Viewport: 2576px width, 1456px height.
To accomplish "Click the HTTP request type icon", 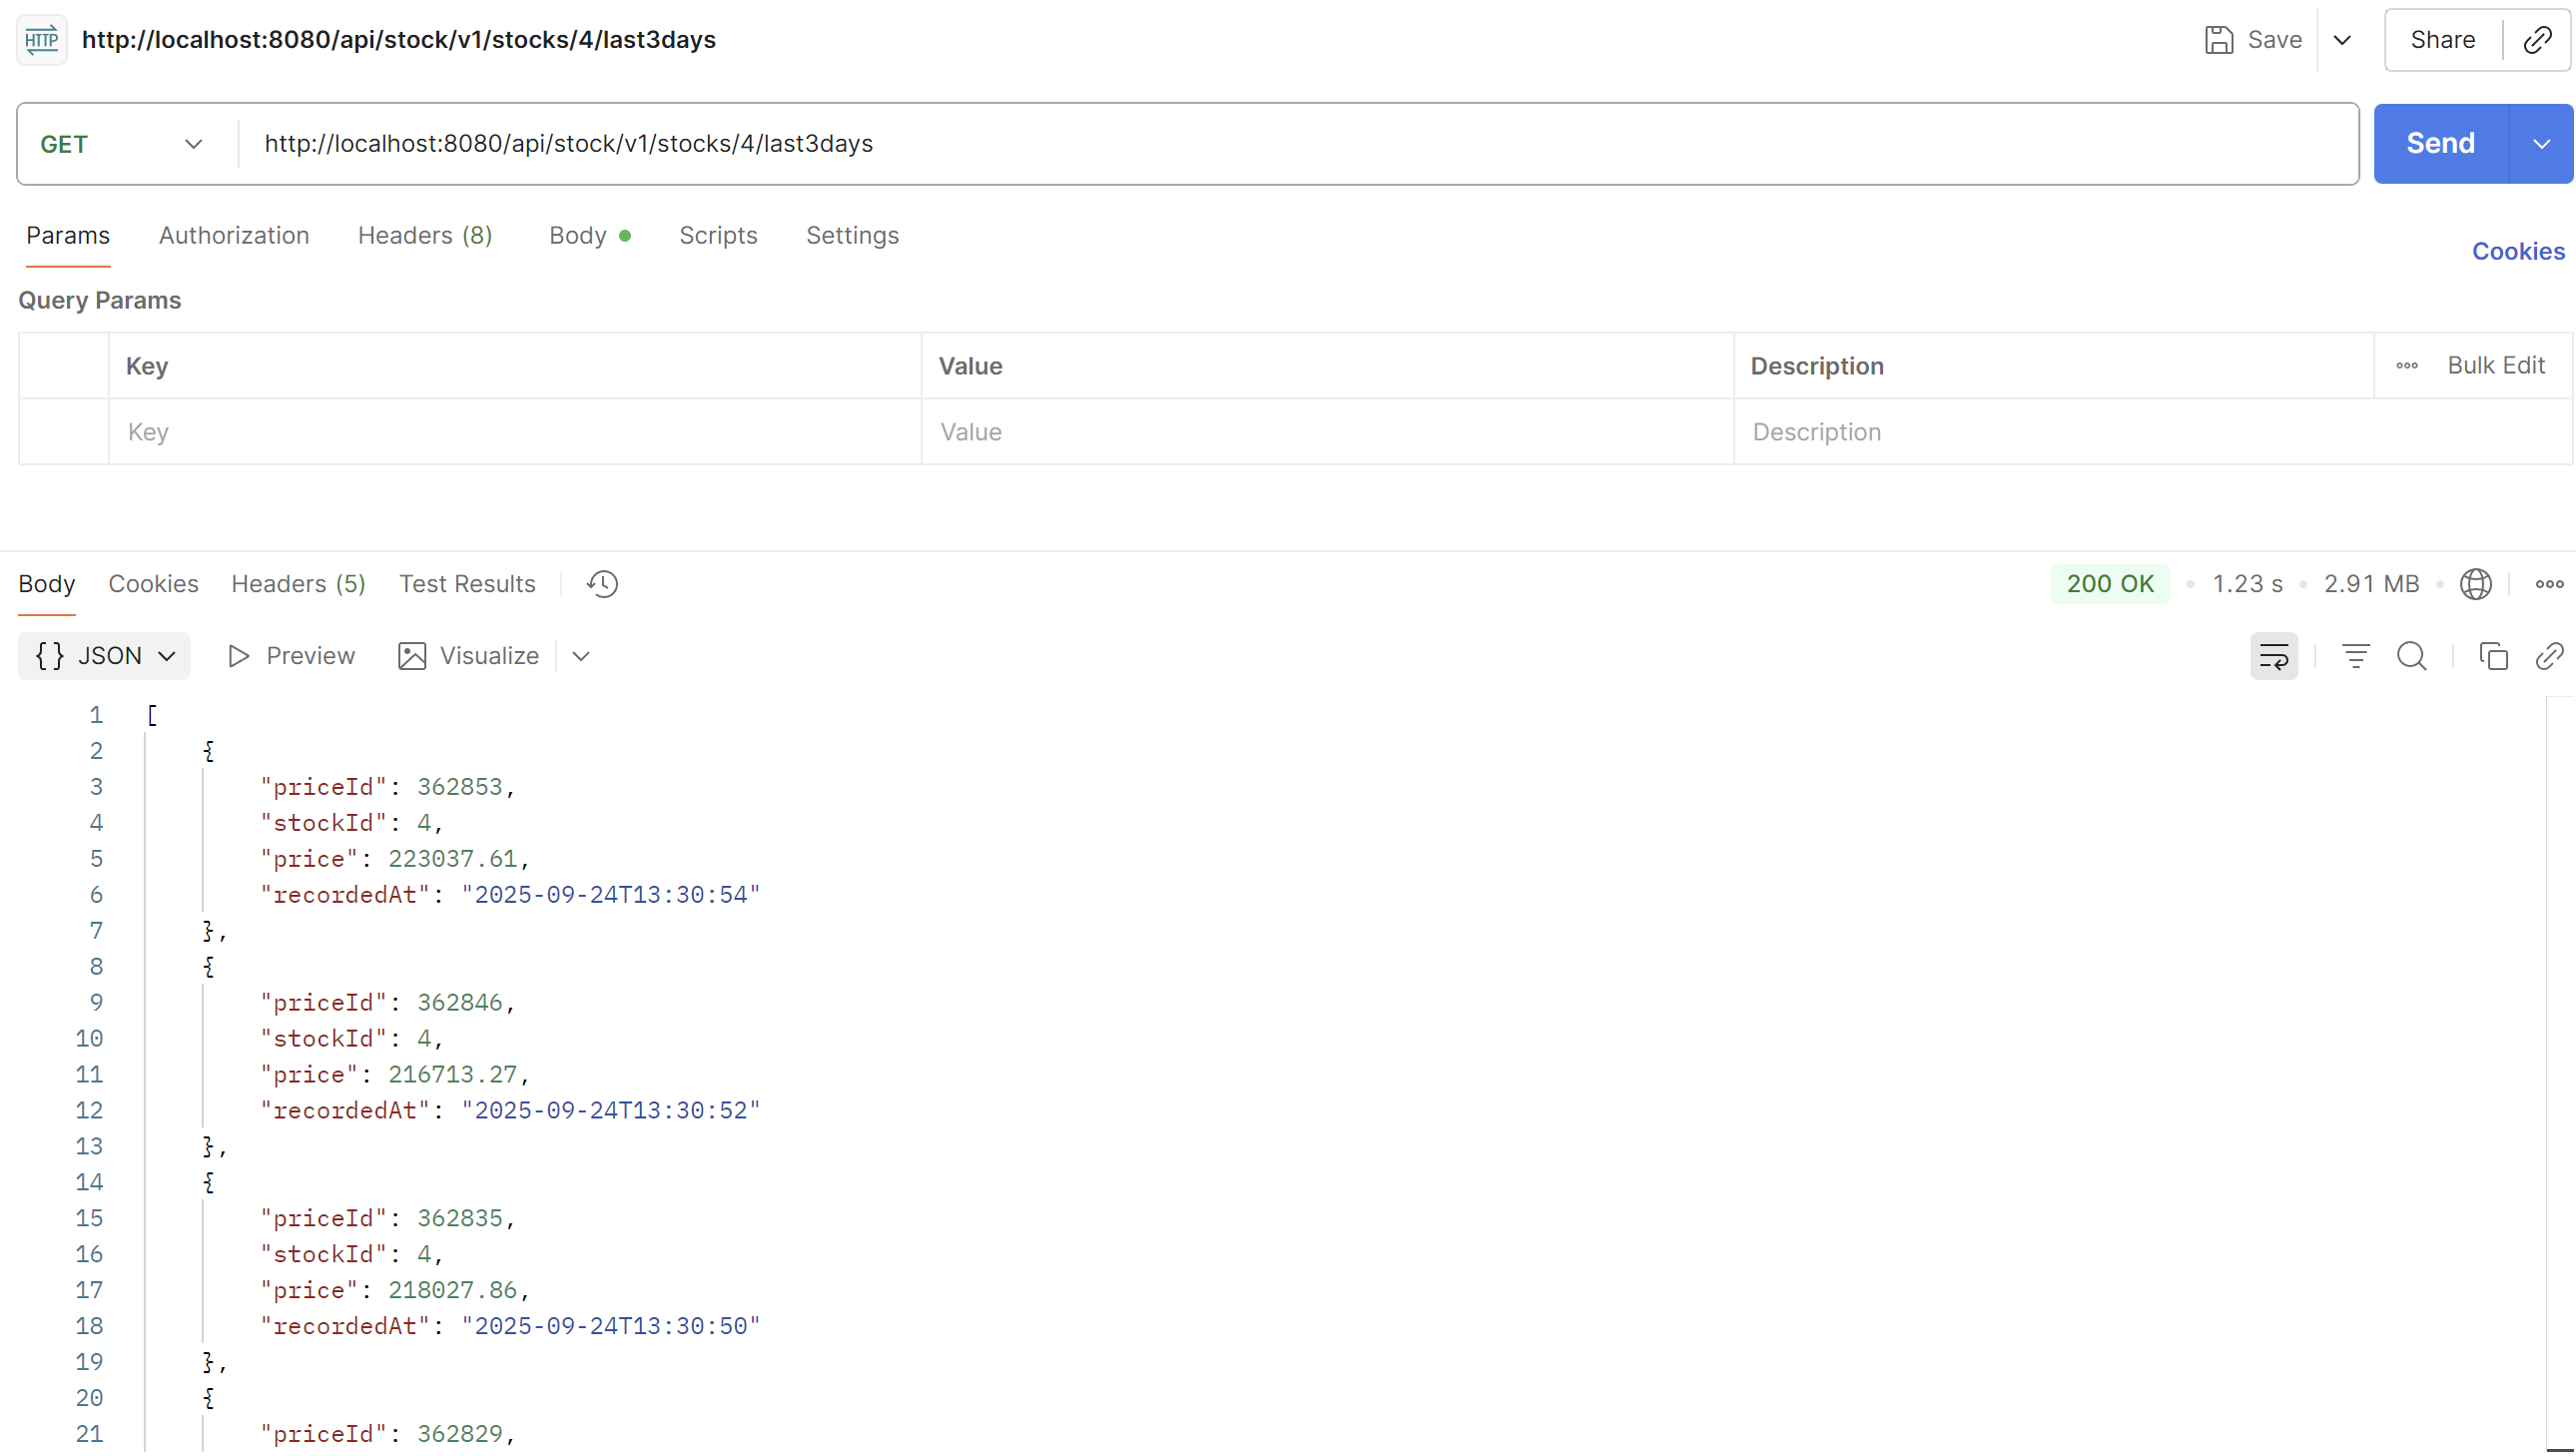I will pos(42,40).
